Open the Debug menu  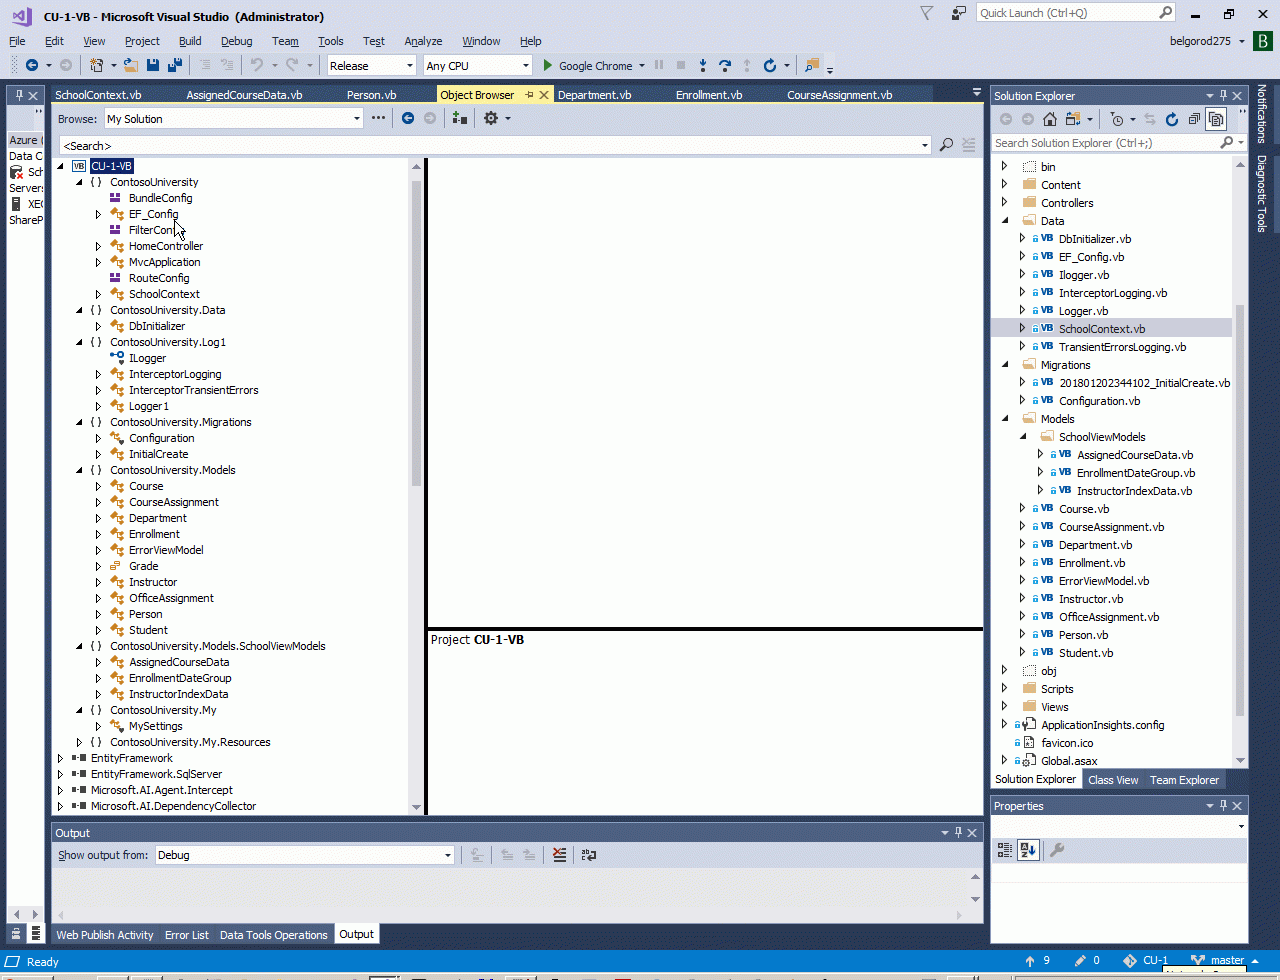236,41
